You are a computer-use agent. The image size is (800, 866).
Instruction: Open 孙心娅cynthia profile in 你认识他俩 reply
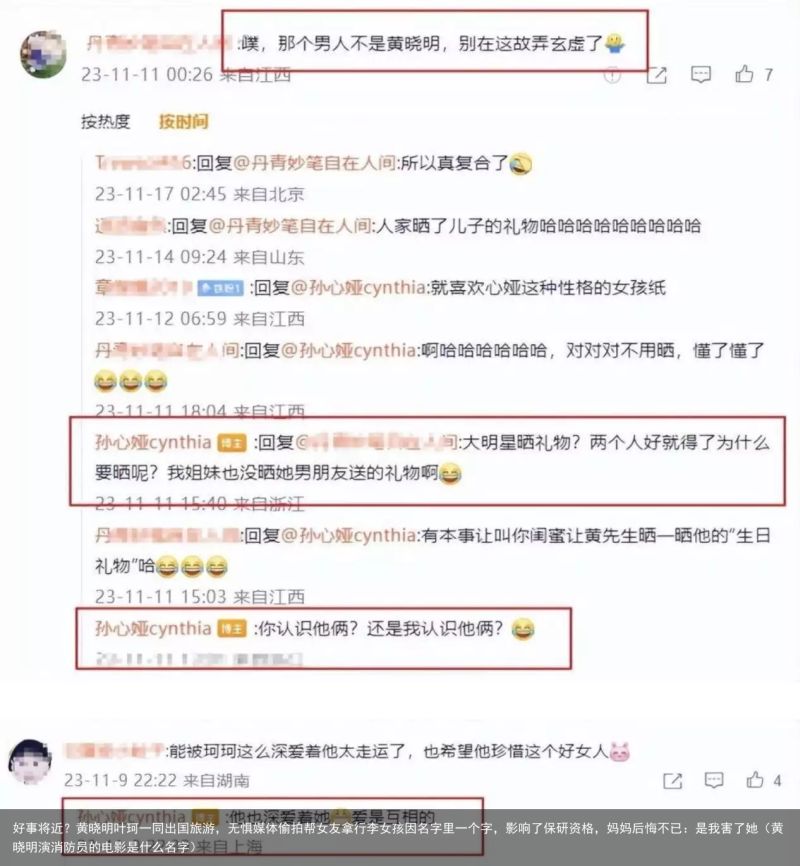click(153, 629)
